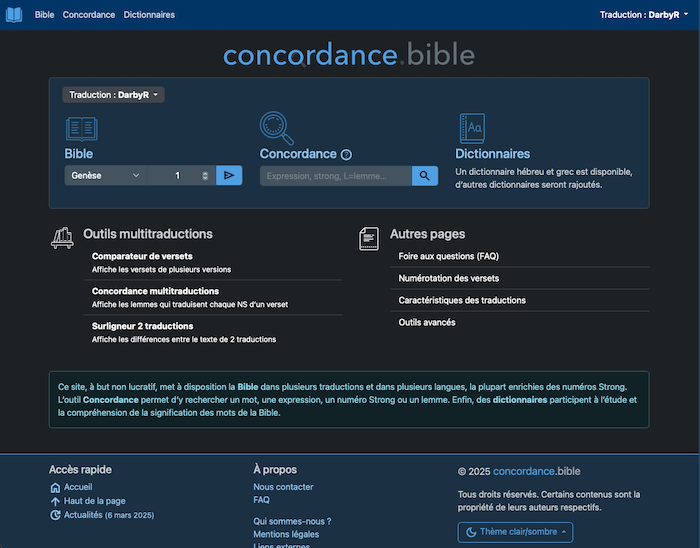This screenshot has width=700, height=548.
Task: Click the magnifying glass Concordance icon
Action: point(277,128)
